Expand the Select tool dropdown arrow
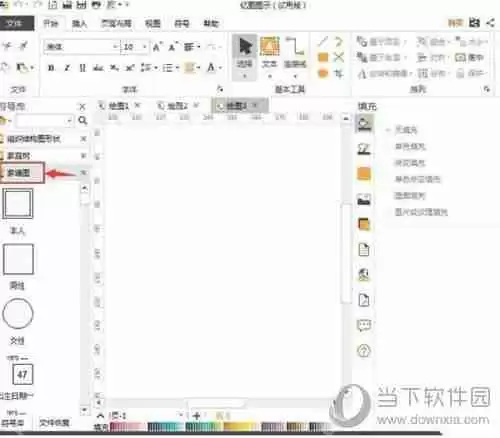The height and width of the screenshot is (438, 500). coord(245,76)
